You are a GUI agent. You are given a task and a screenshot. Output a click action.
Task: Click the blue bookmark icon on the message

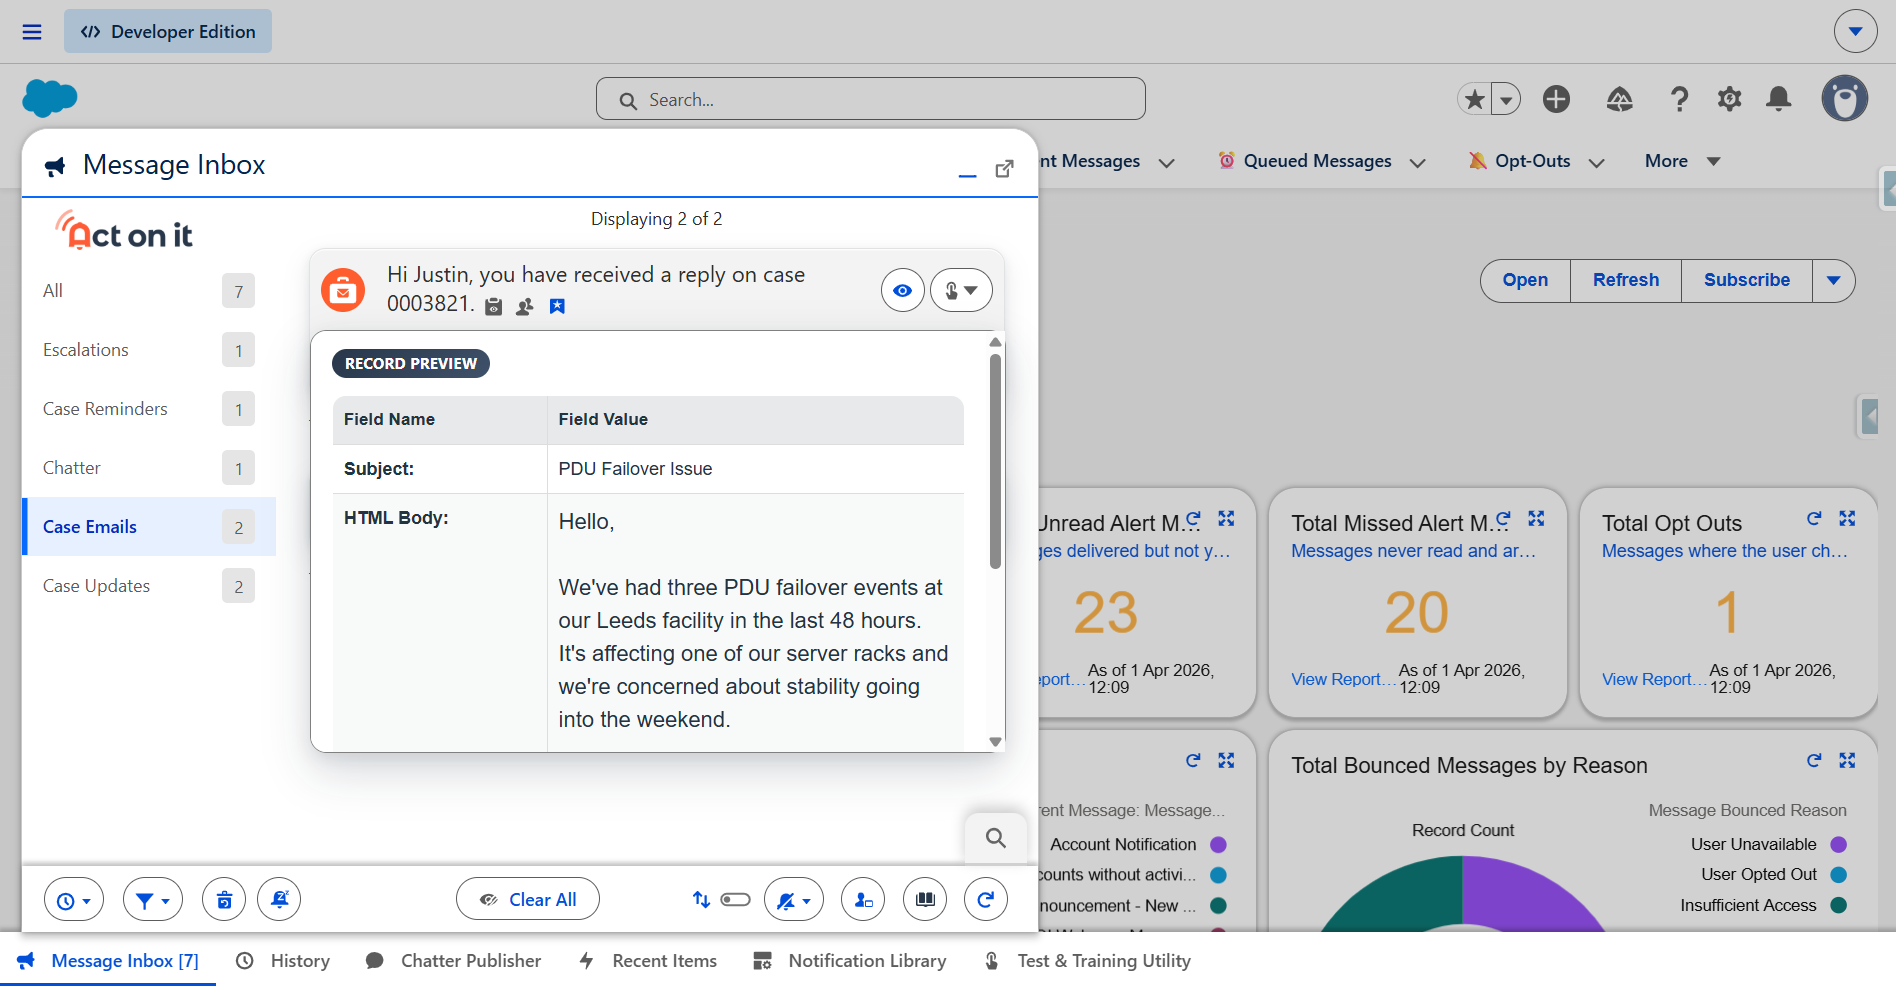tap(557, 306)
